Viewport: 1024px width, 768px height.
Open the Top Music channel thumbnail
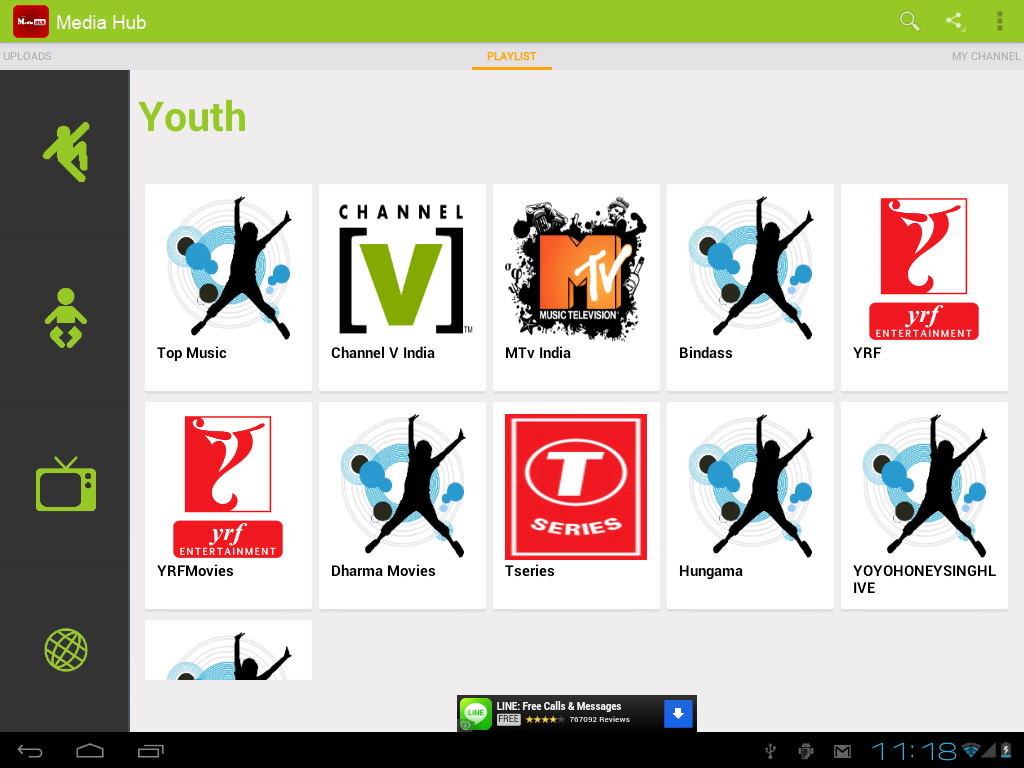point(229,268)
